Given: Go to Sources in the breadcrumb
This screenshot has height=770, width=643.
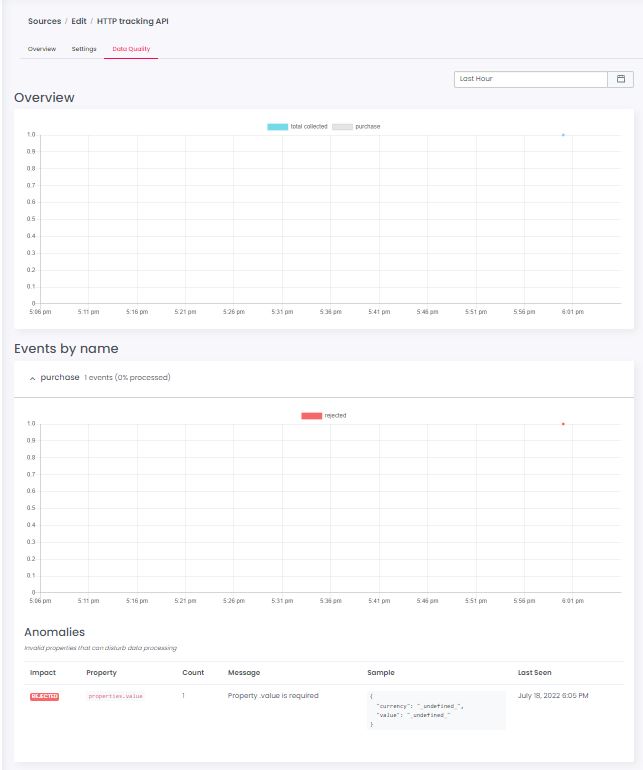Looking at the screenshot, I should 44,21.
